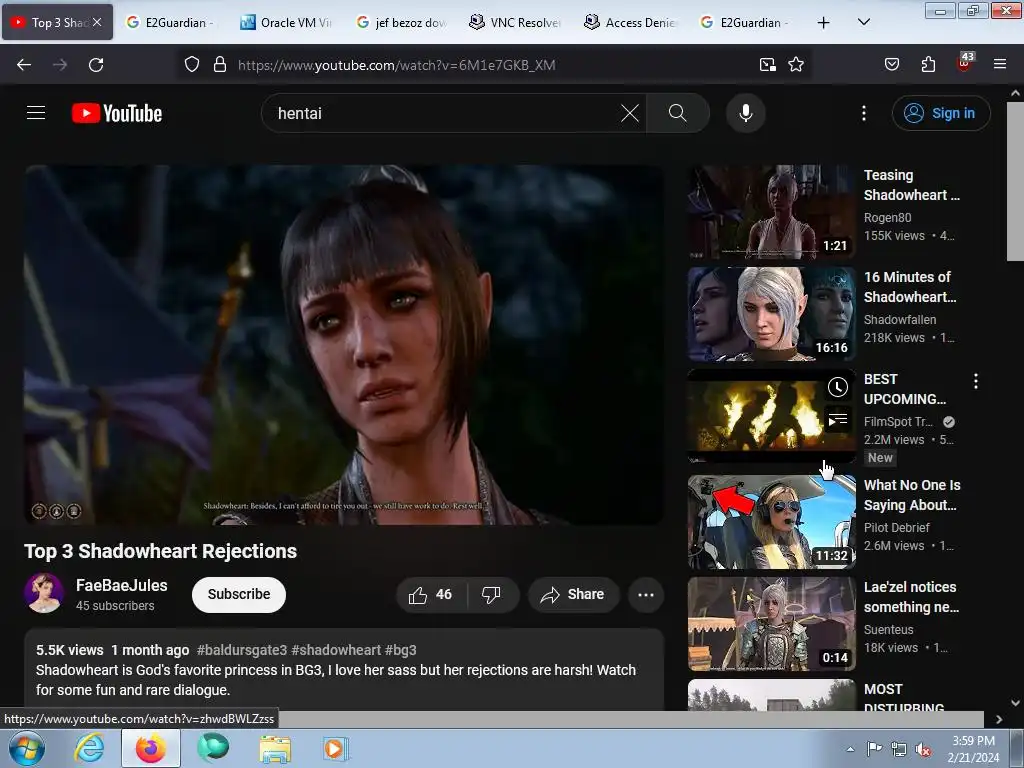The width and height of the screenshot is (1024, 768).
Task: Open Lae'zel notices something video thumbnail
Action: (x=771, y=624)
